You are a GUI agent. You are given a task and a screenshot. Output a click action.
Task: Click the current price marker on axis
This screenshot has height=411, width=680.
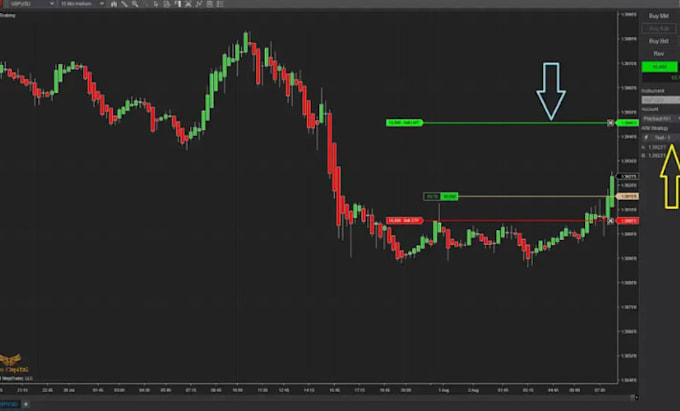click(x=627, y=176)
